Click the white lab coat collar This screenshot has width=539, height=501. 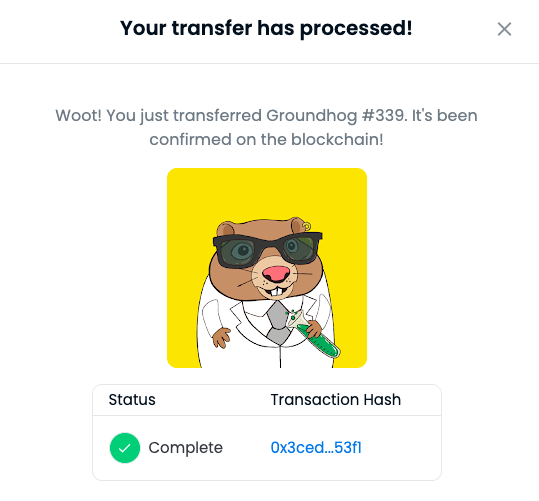point(251,315)
